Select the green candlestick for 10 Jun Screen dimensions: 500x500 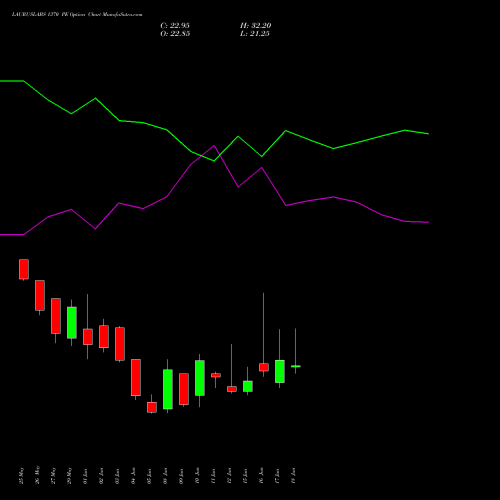coord(200,378)
